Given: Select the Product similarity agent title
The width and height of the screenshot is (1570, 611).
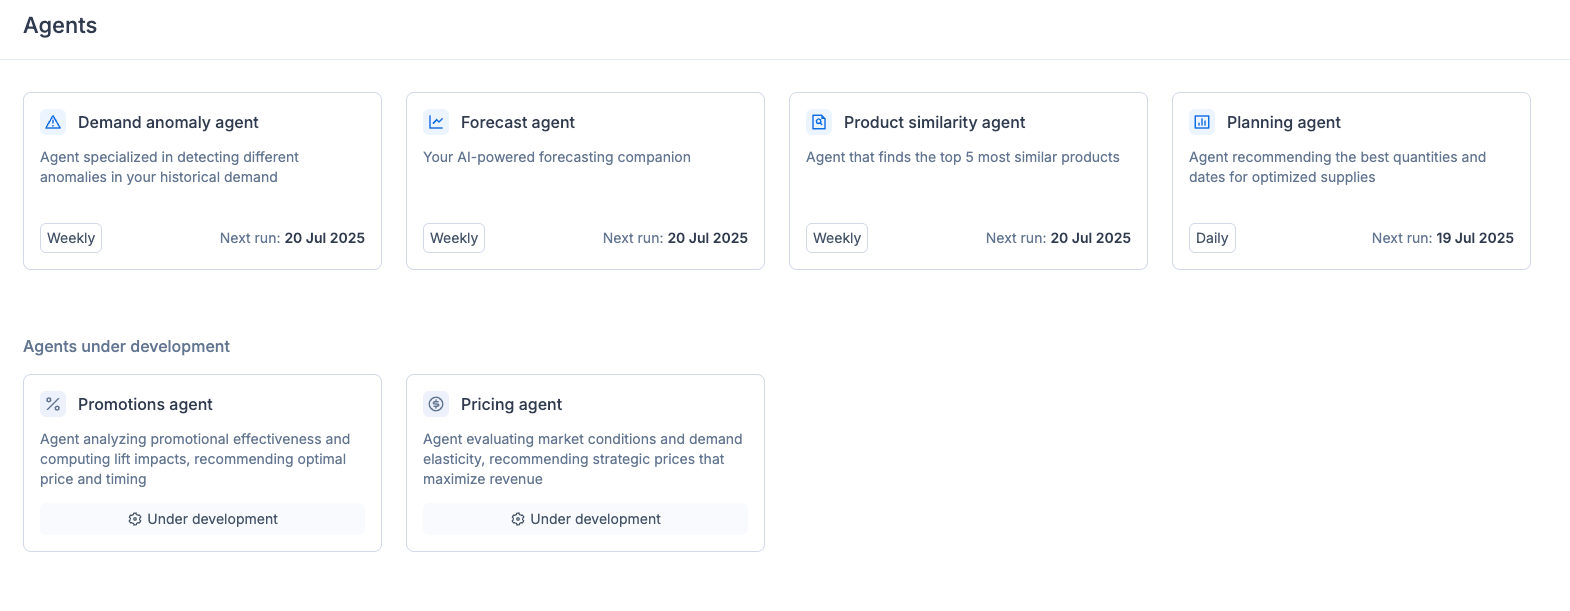Looking at the screenshot, I should 934,122.
